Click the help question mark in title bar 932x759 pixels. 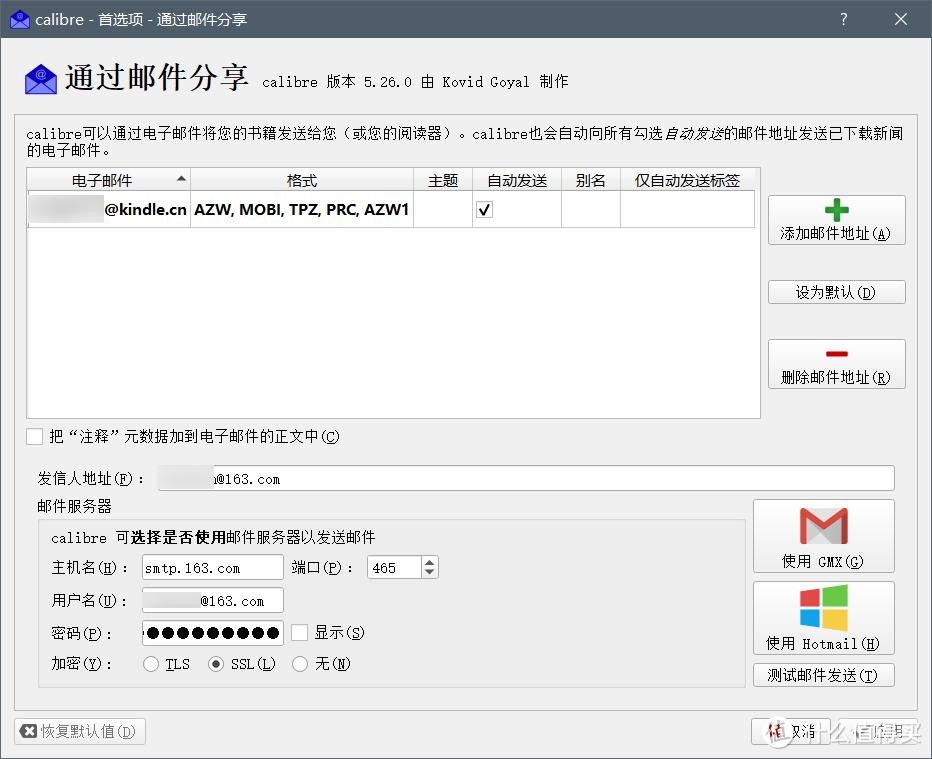coord(844,19)
